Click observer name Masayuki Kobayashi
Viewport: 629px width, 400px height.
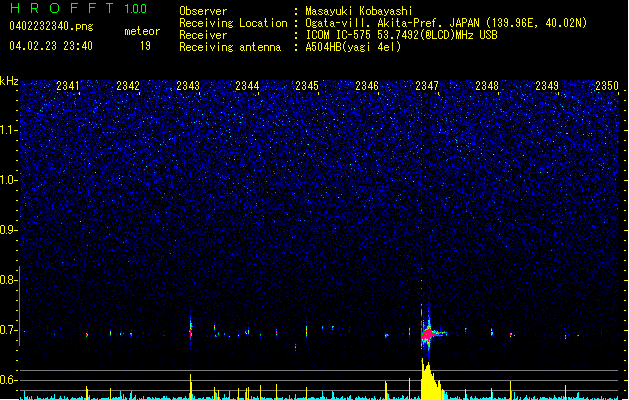tap(359, 11)
